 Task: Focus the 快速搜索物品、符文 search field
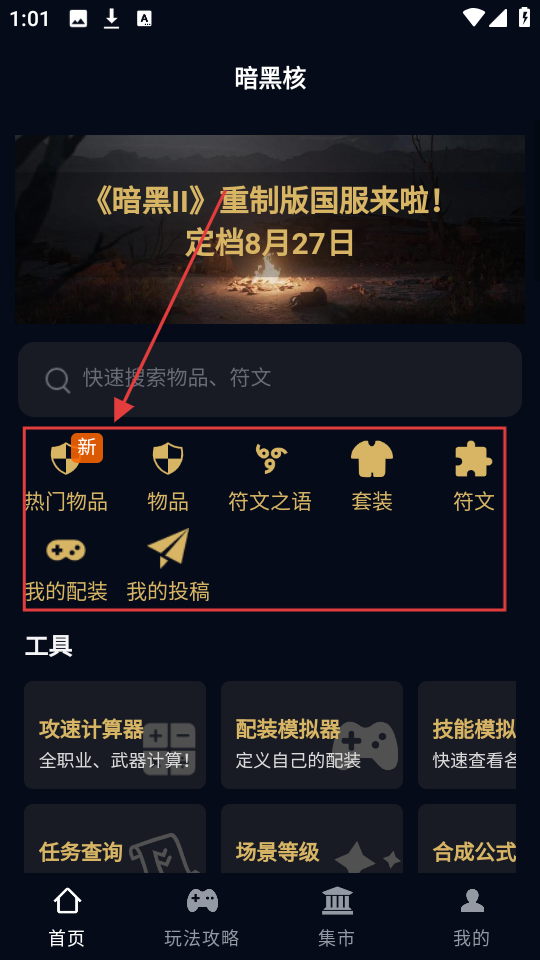click(270, 380)
